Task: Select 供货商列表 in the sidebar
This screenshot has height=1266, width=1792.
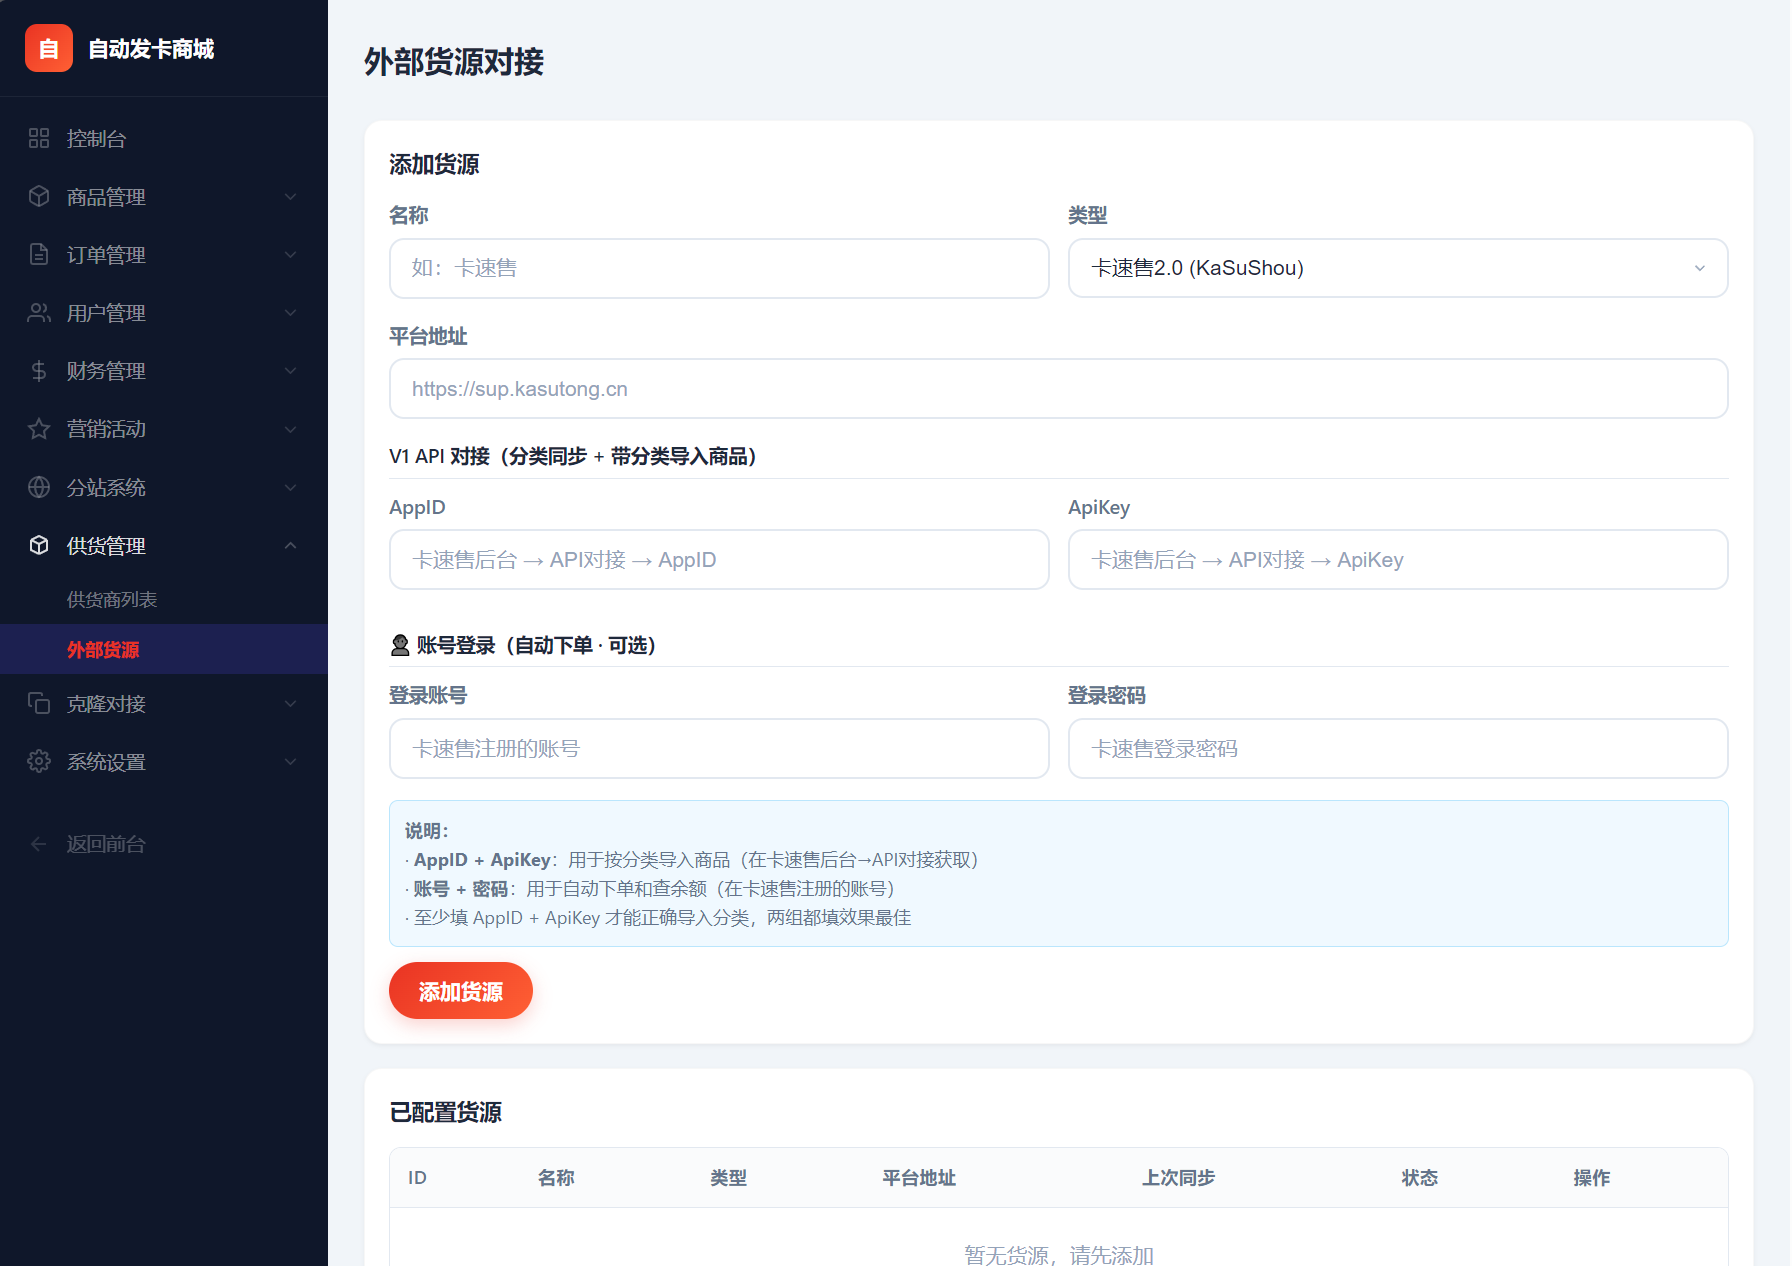Action: tap(113, 598)
